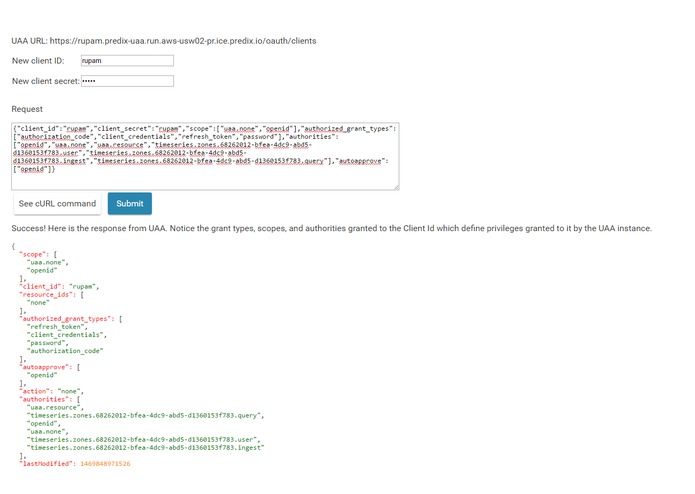Viewport: 695px width, 494px height.
Task: Click "client_credentials" in response JSON
Action: pyautogui.click(x=65, y=335)
